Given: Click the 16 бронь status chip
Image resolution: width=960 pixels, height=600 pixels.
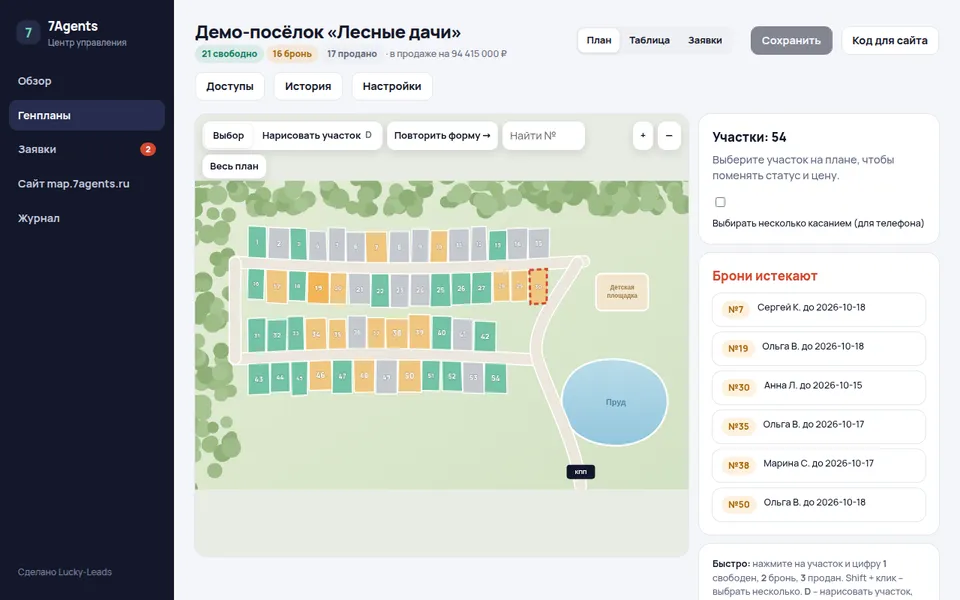Looking at the screenshot, I should 292,54.
